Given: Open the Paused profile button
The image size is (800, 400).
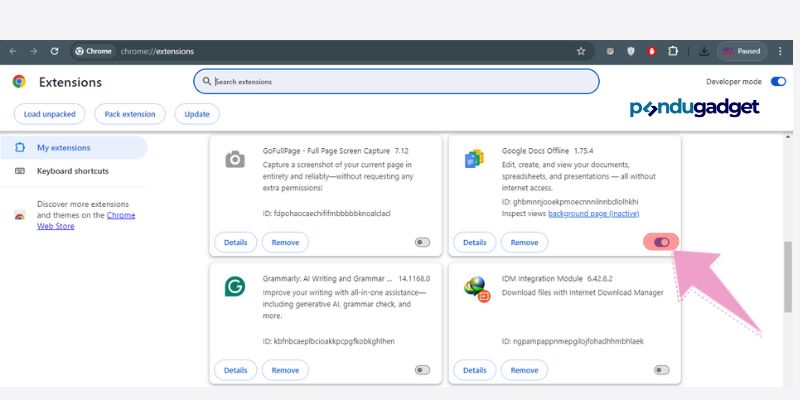Looking at the screenshot, I should [742, 52].
